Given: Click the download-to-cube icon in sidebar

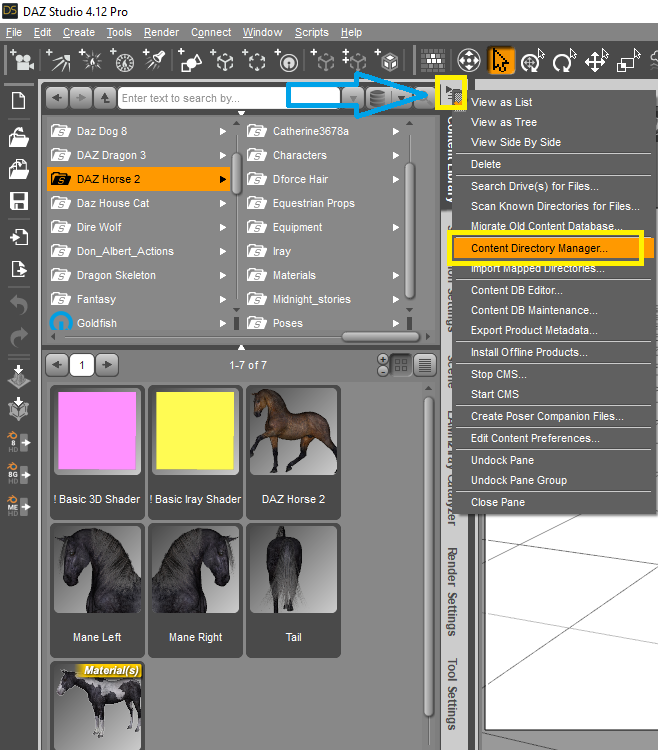Looking at the screenshot, I should click(x=19, y=408).
